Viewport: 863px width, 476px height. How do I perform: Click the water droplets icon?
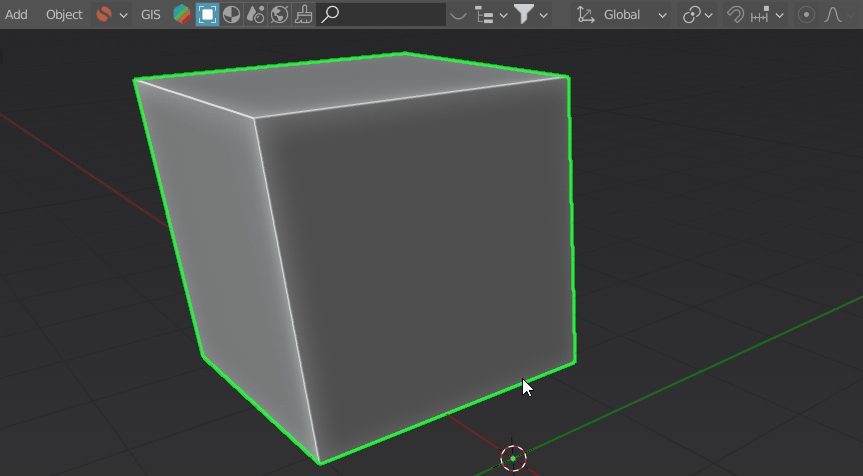click(255, 15)
